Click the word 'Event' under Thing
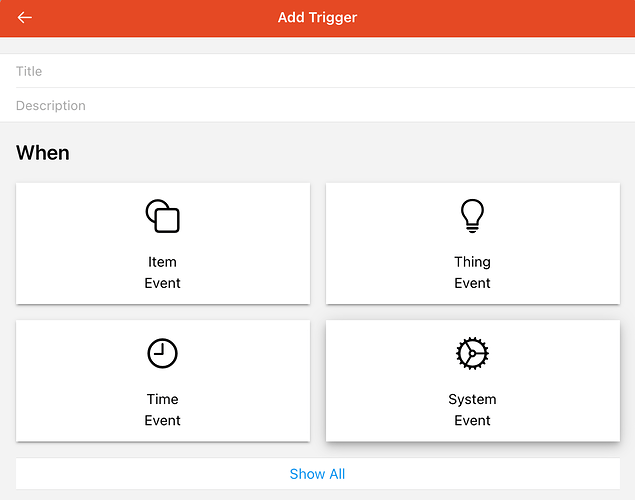This screenshot has height=500, width=635. point(472,283)
